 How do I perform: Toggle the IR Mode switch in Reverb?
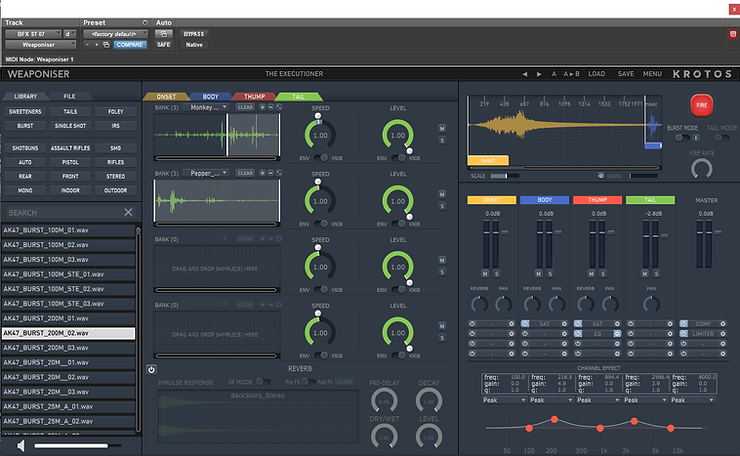coord(262,382)
